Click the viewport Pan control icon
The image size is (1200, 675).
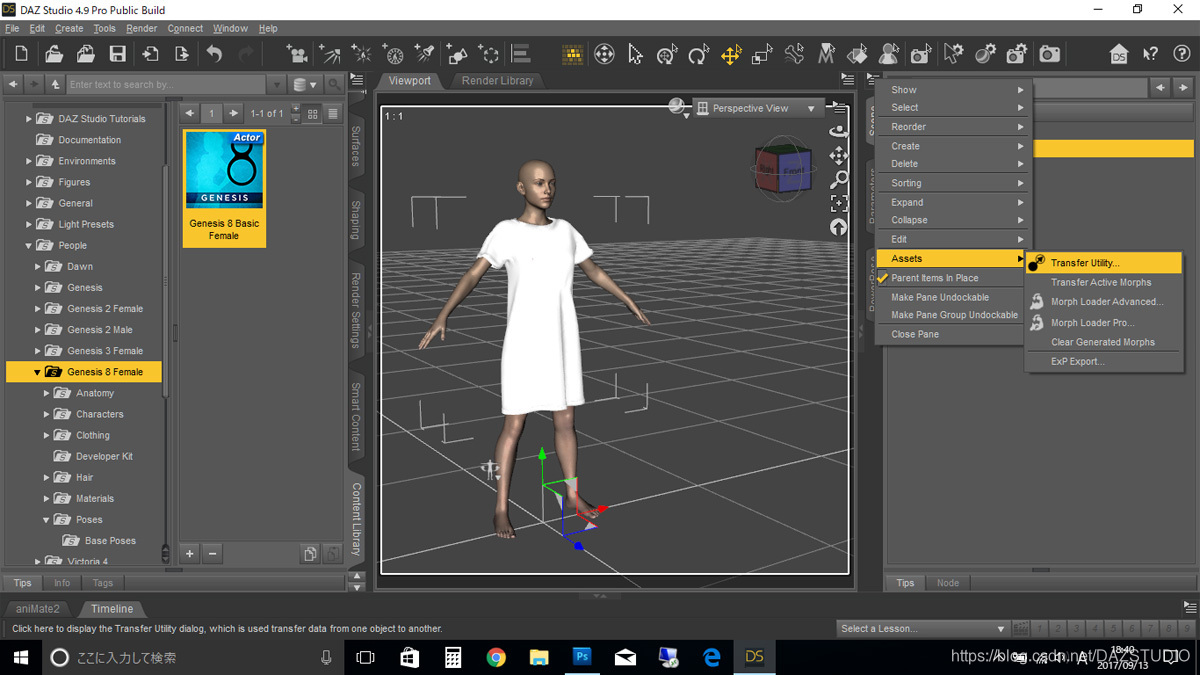click(x=839, y=155)
